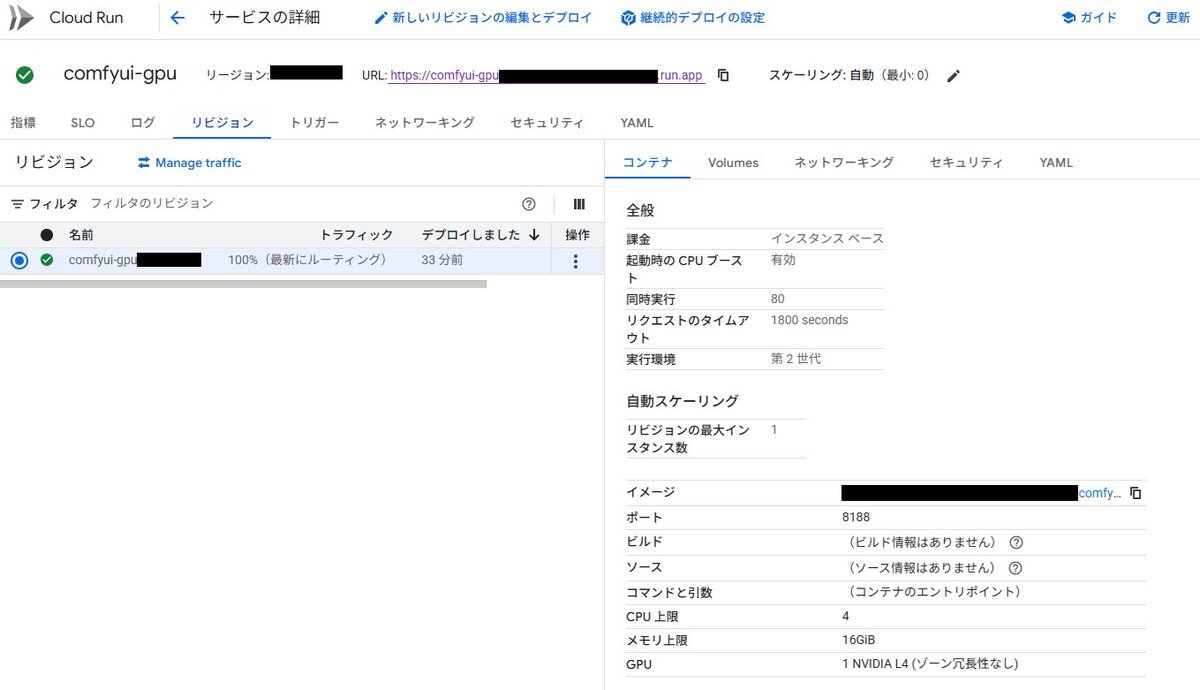Click the port value 8188

click(856, 518)
